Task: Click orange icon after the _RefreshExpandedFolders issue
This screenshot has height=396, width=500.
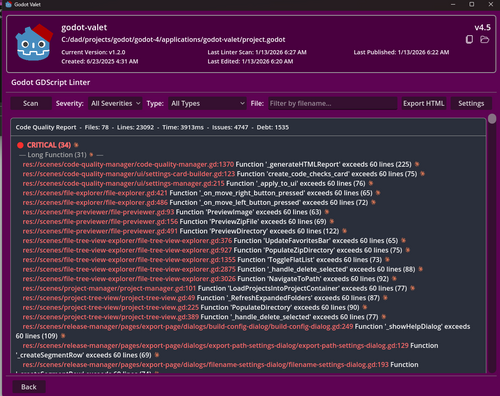Action: coord(385,298)
